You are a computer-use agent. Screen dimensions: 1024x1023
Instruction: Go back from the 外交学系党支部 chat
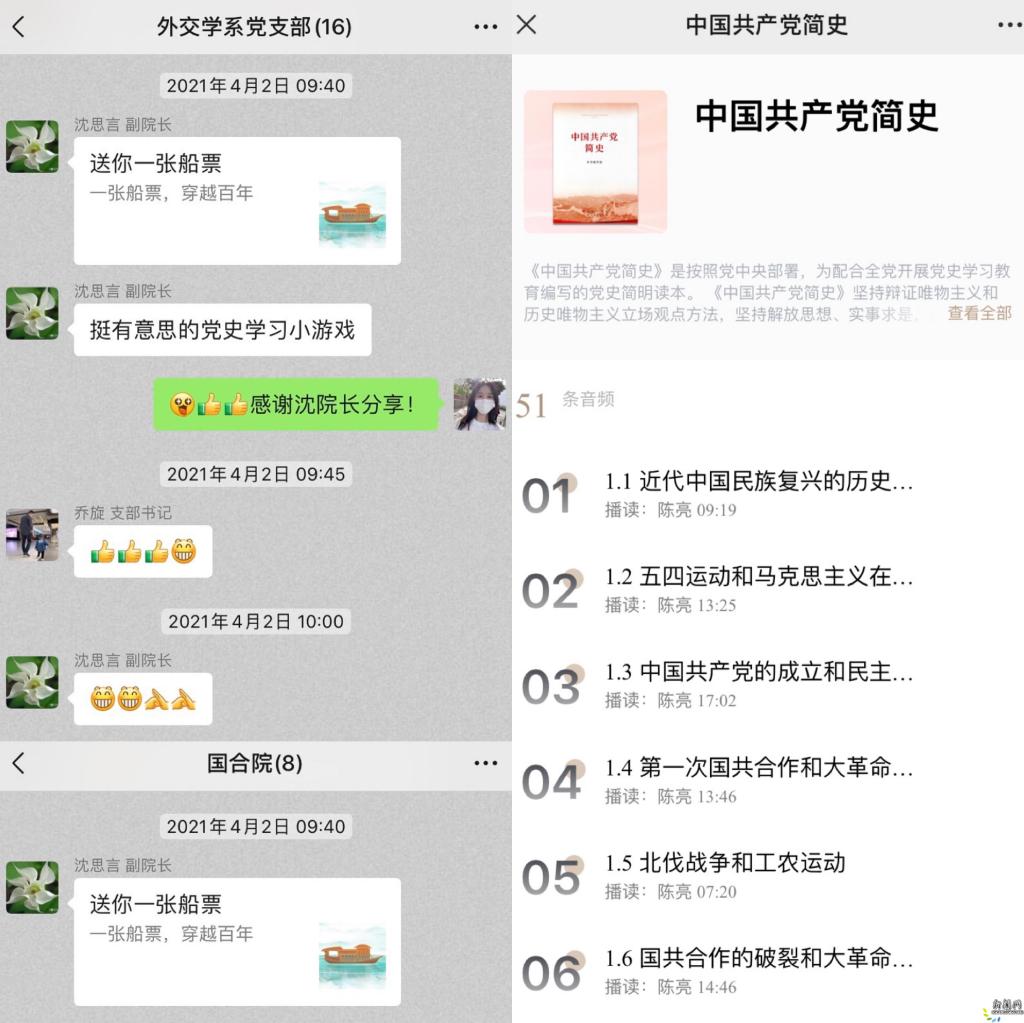(x=18, y=27)
